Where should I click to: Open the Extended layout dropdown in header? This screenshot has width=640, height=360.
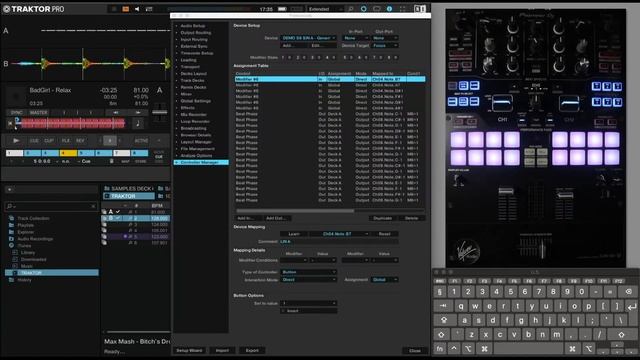click(x=325, y=9)
